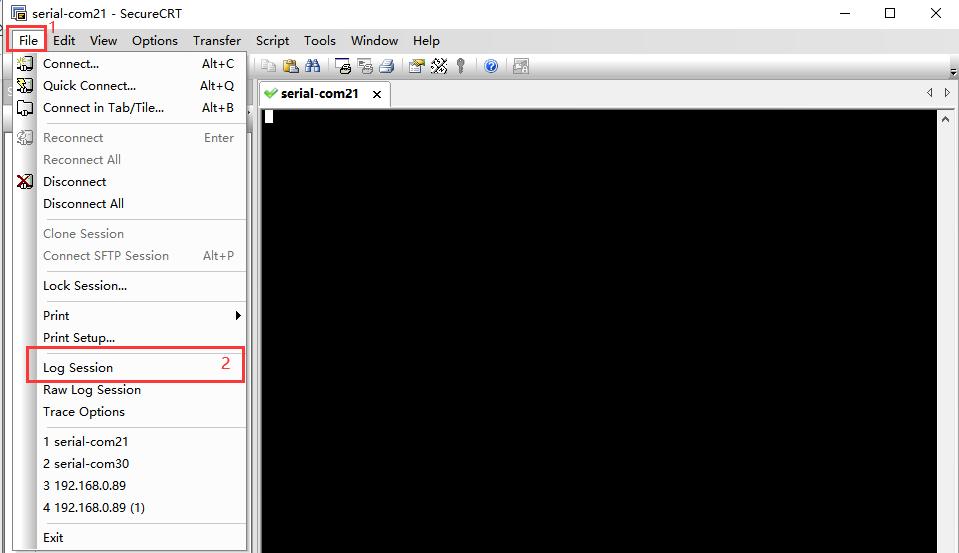Click the grayed Lock Session toolbar icon
This screenshot has height=553, width=959.
tap(520, 66)
